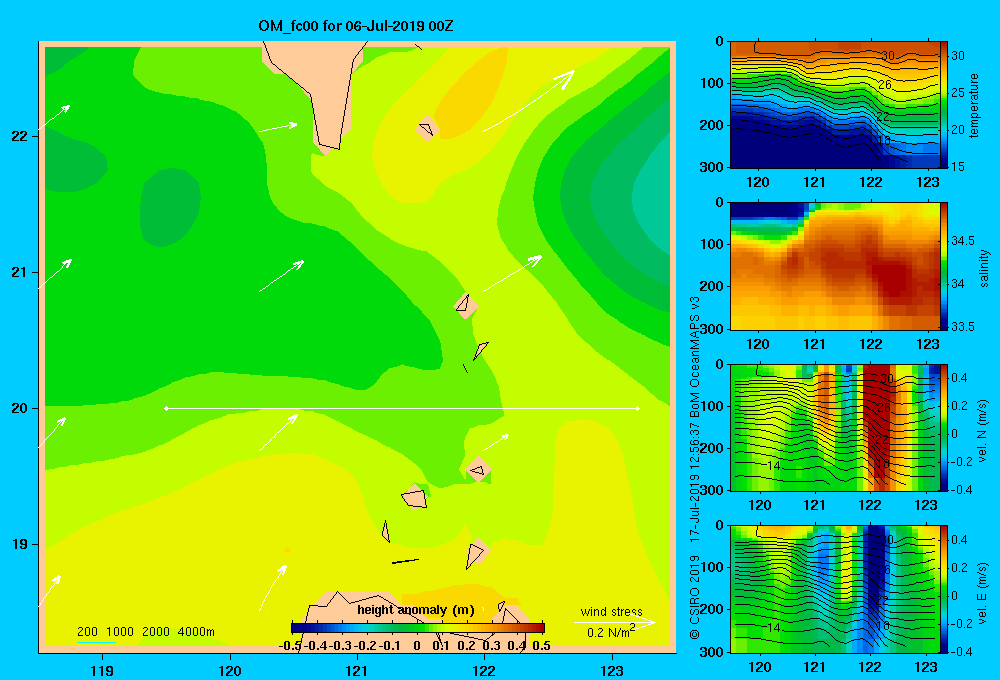Image resolution: width=1000 pixels, height=680 pixels.
Task: Click the '14' contour label in vel. E panel
Action: 774,628
